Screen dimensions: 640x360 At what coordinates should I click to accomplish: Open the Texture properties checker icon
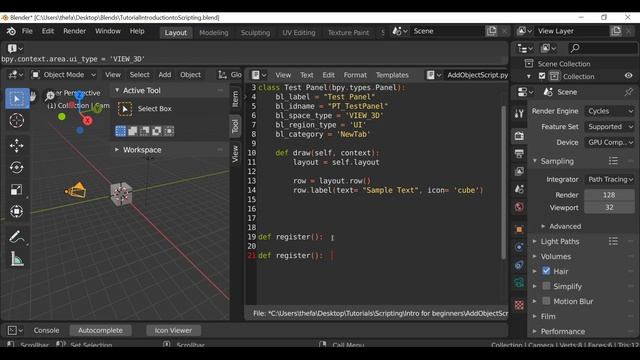(519, 305)
